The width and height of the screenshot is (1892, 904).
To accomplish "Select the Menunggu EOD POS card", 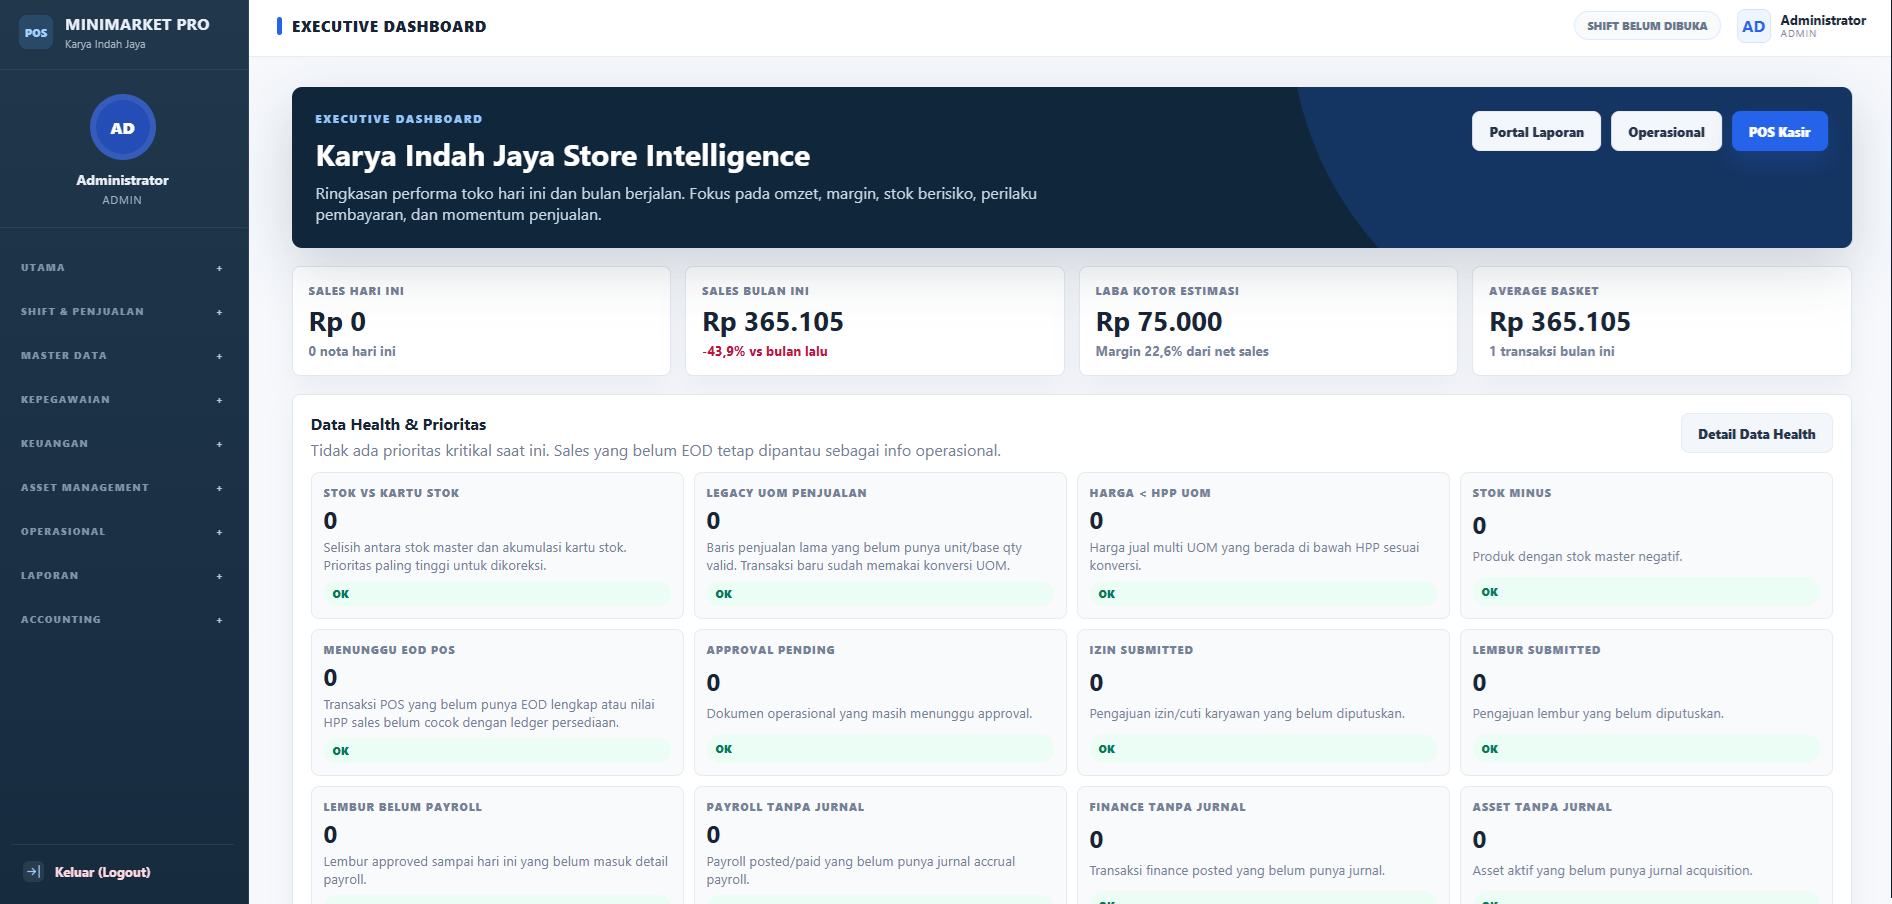I will [x=497, y=702].
